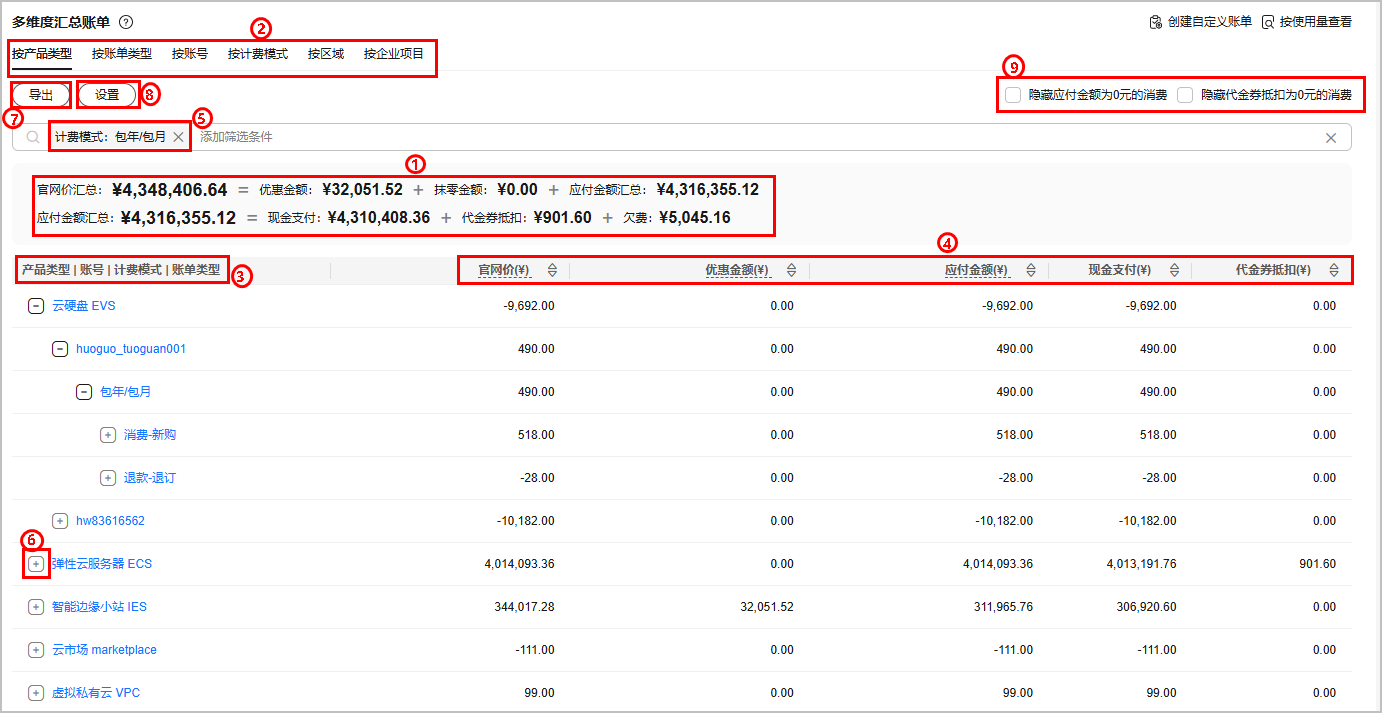The image size is (1382, 713).
Task: Expand the 弹性云服务器 ECS row
Action: (x=36, y=564)
